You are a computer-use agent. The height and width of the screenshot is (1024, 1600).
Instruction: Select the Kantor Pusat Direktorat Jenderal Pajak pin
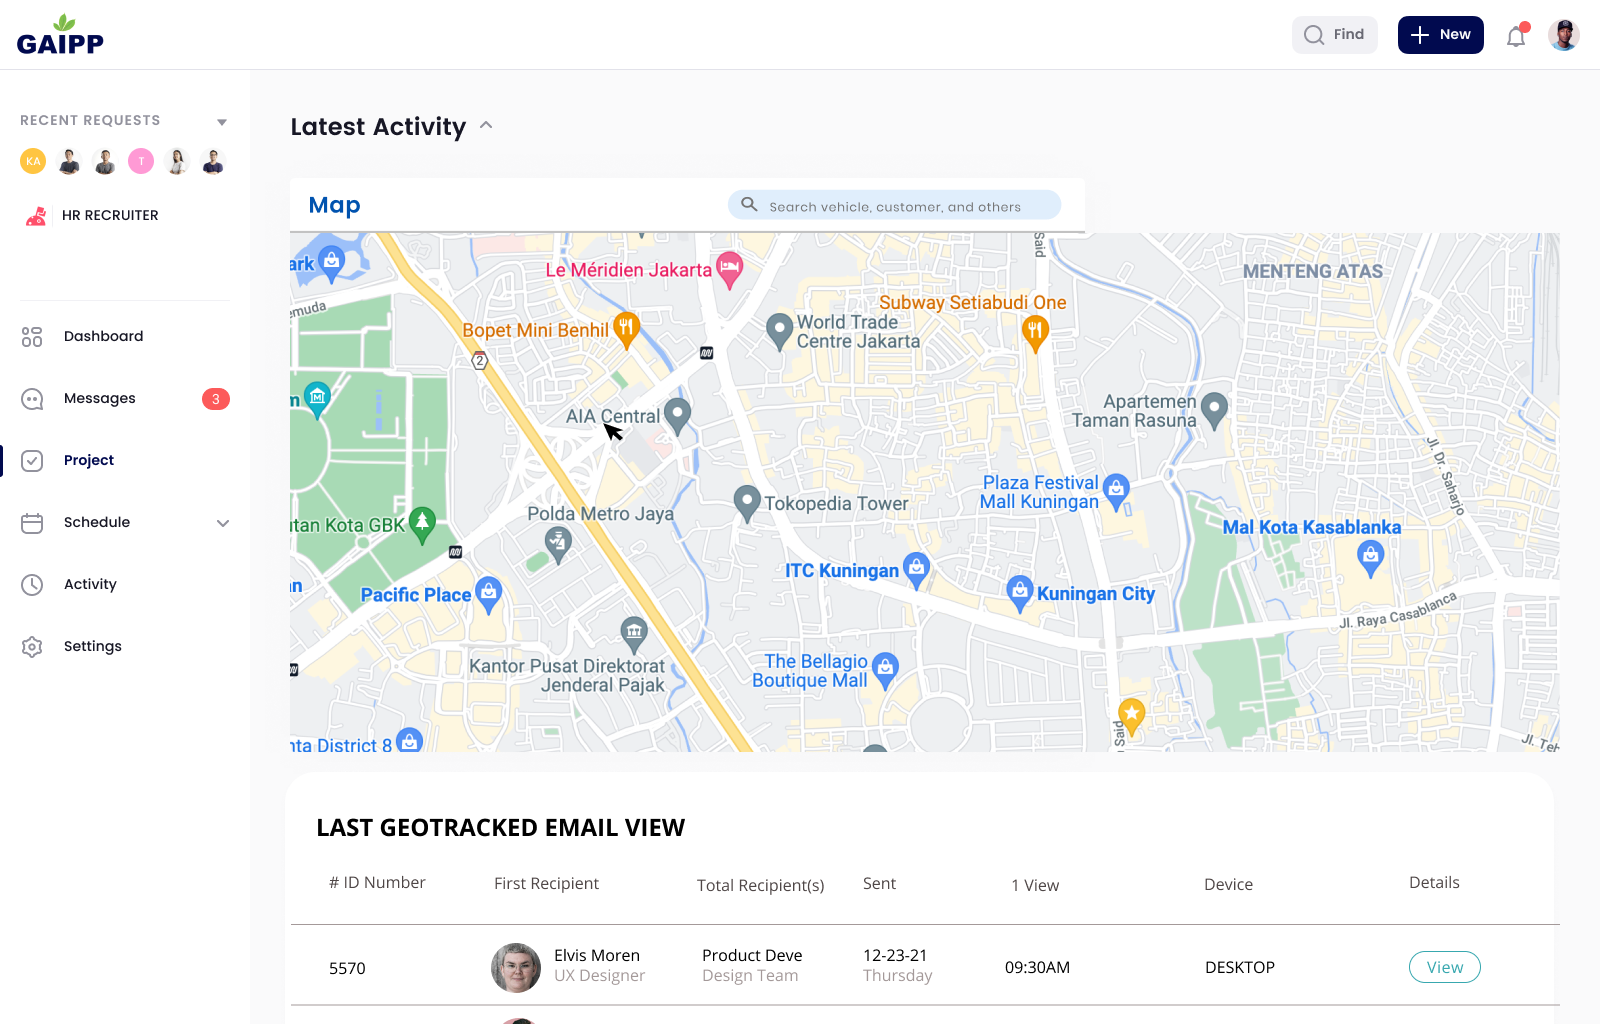pyautogui.click(x=634, y=634)
